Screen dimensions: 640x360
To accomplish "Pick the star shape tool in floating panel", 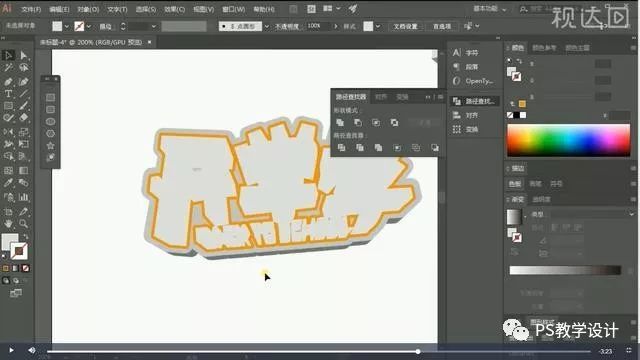I will 50,145.
